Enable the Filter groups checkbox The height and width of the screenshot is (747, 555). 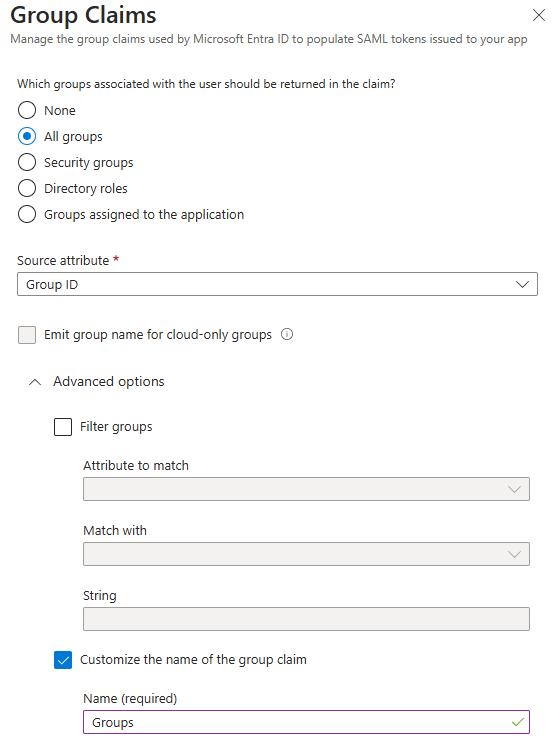pyautogui.click(x=63, y=427)
